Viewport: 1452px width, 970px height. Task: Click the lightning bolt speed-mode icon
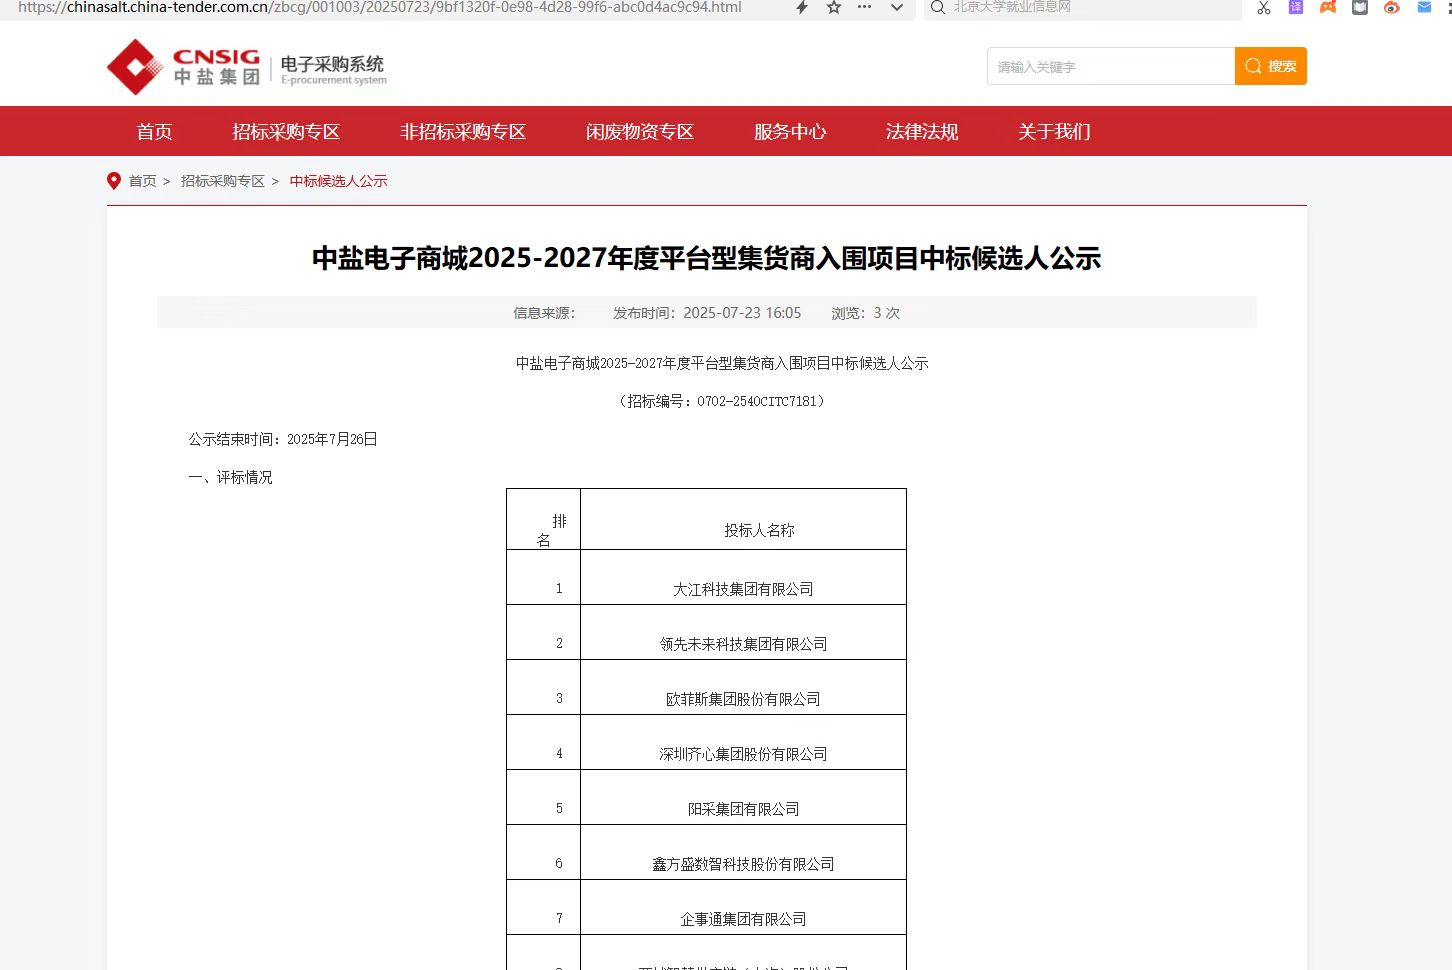pos(801,7)
